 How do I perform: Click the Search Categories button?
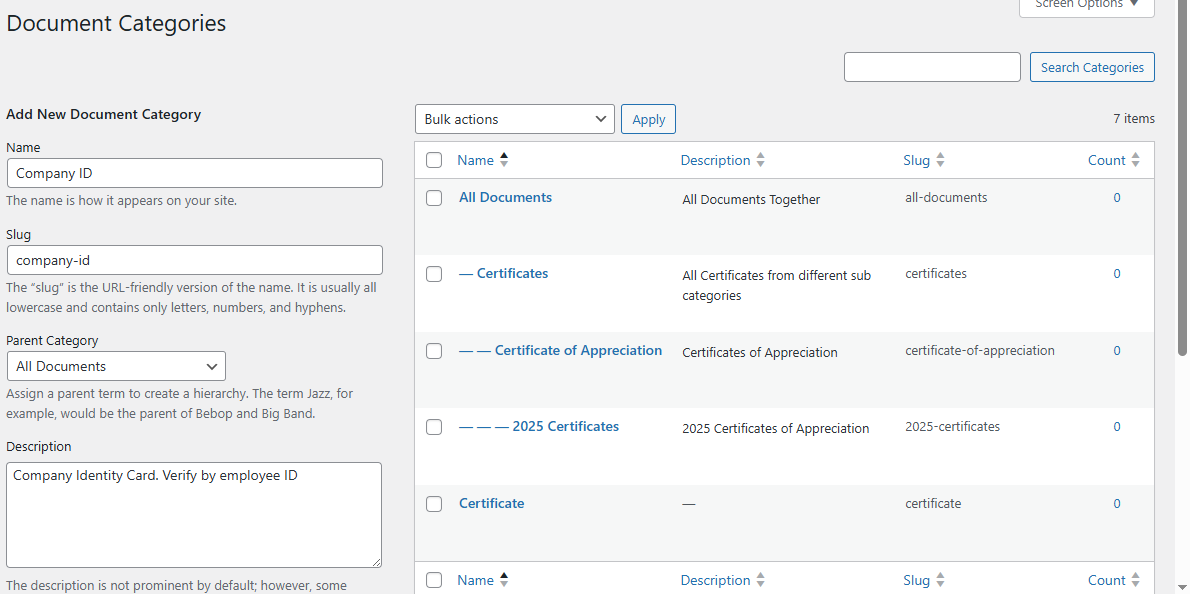1092,67
